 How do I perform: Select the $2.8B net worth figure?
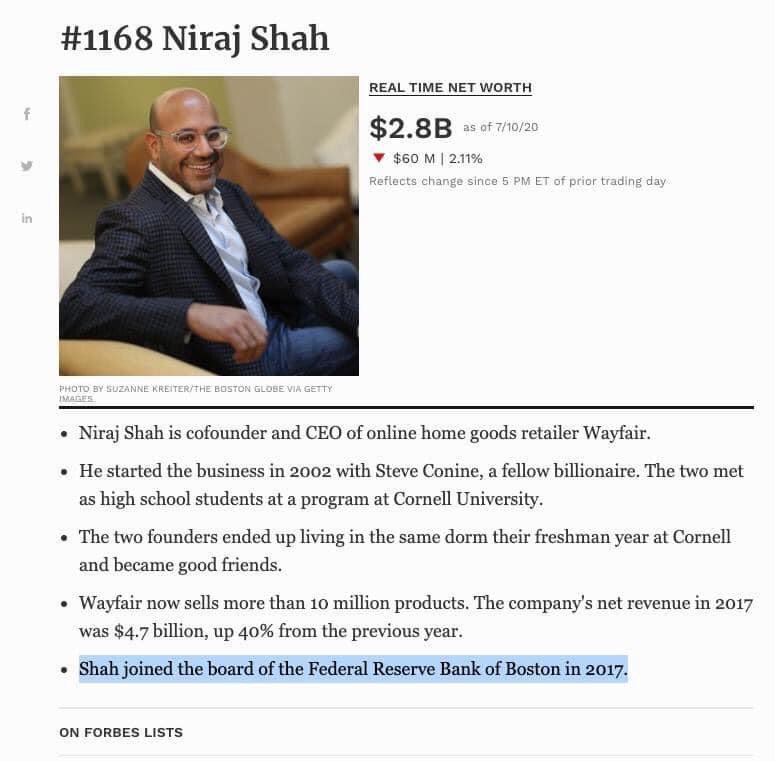411,128
